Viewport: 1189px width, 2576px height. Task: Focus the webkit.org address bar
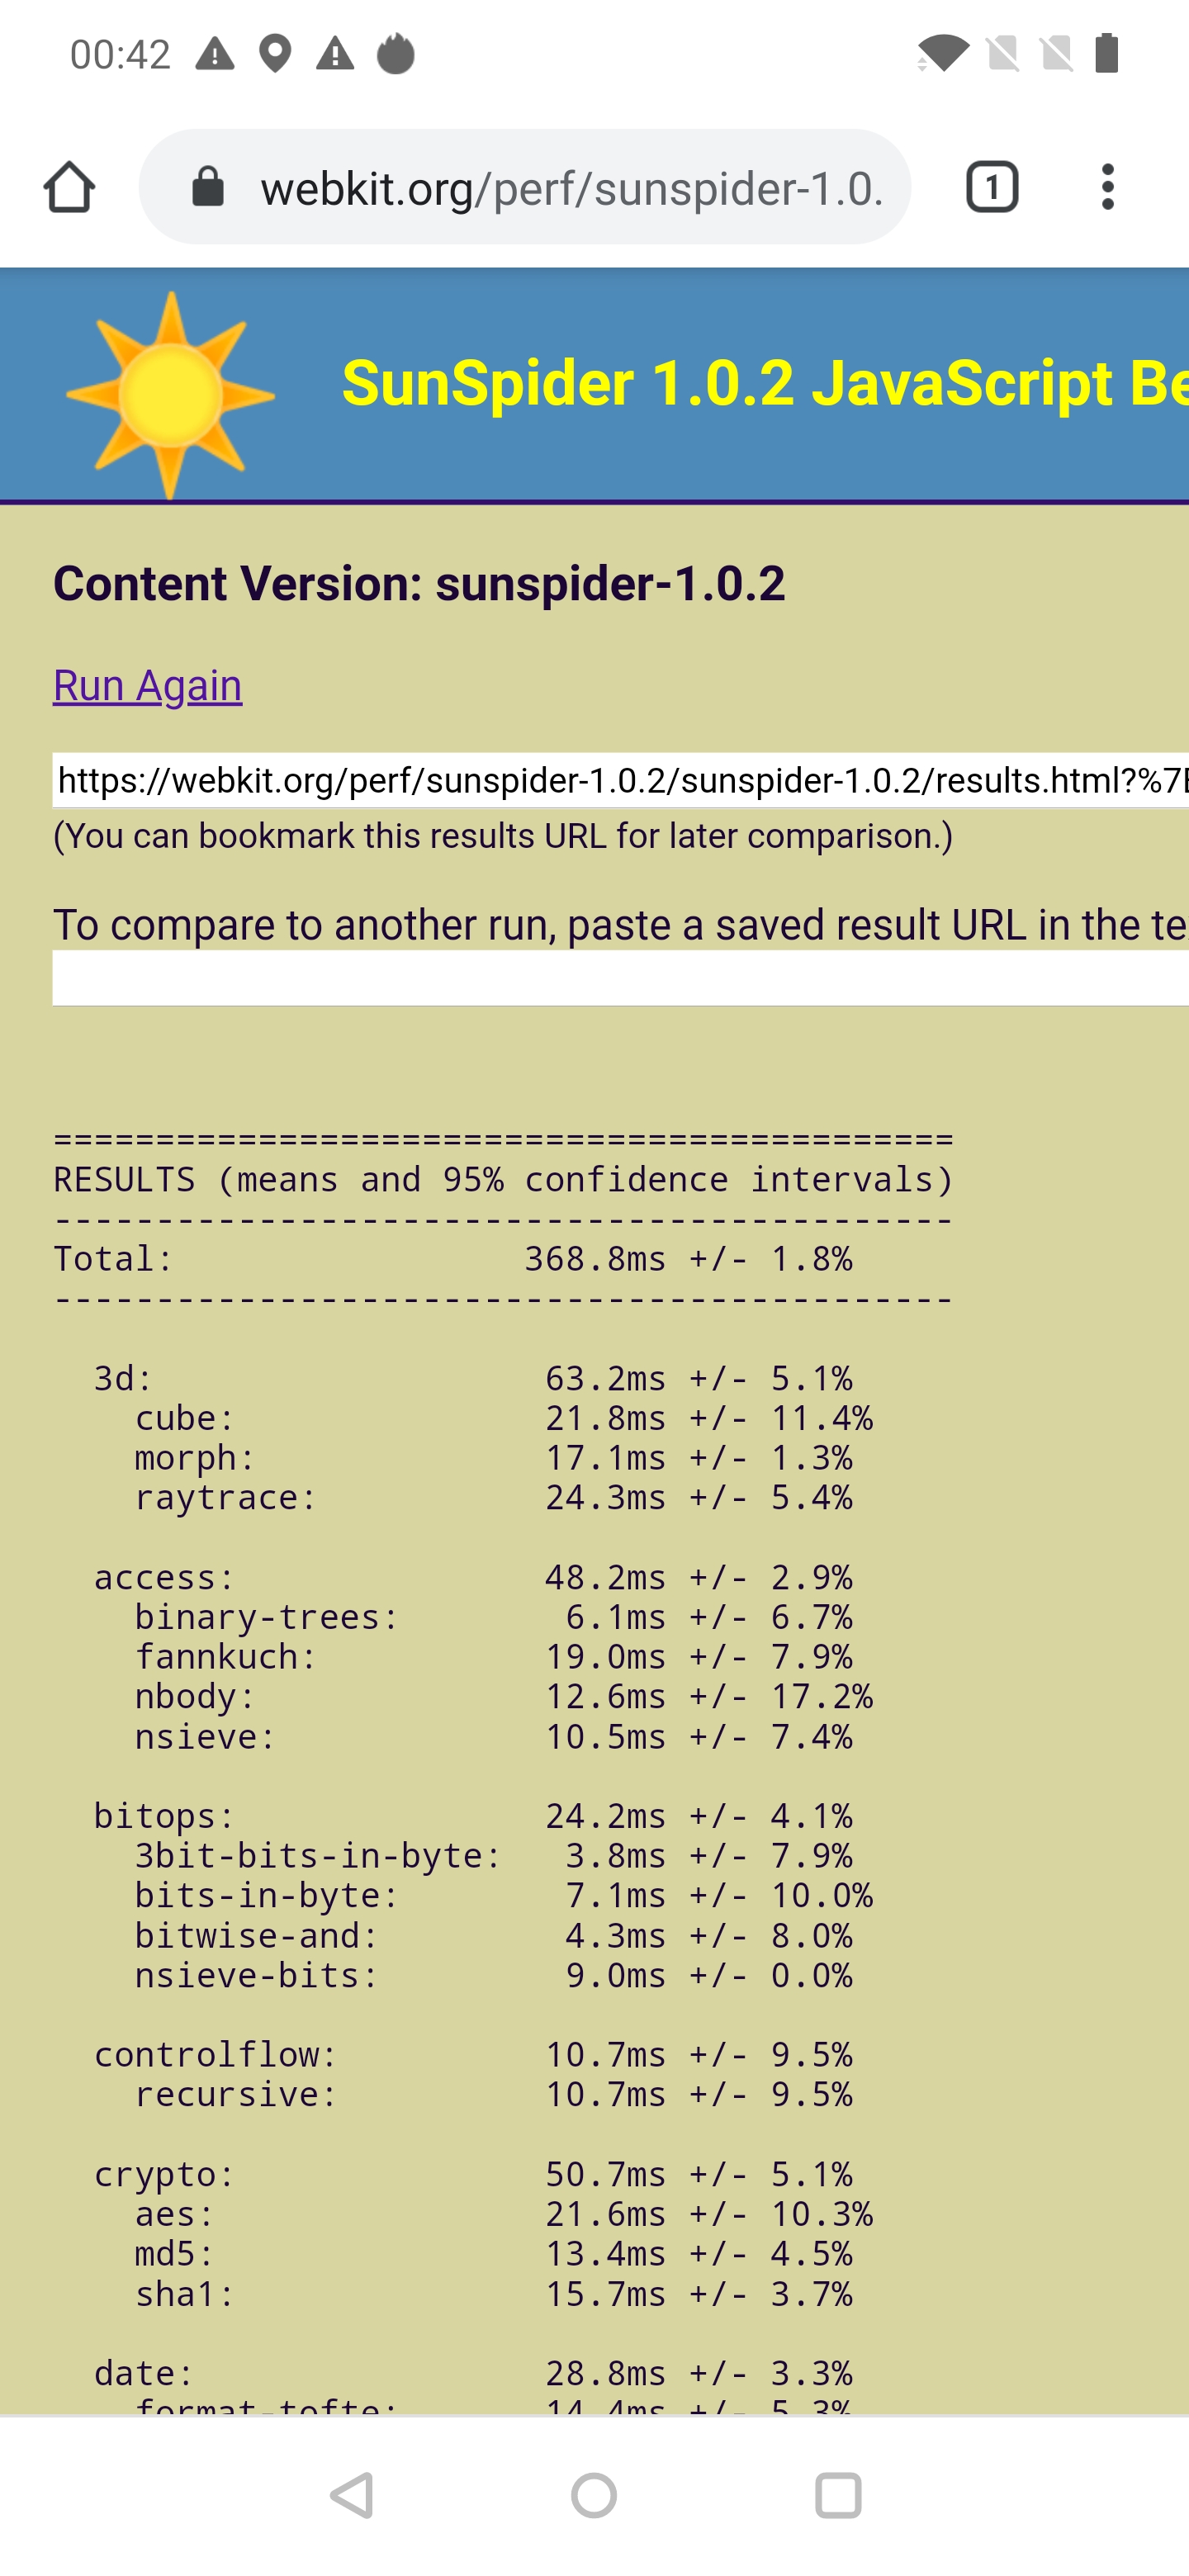(570, 188)
